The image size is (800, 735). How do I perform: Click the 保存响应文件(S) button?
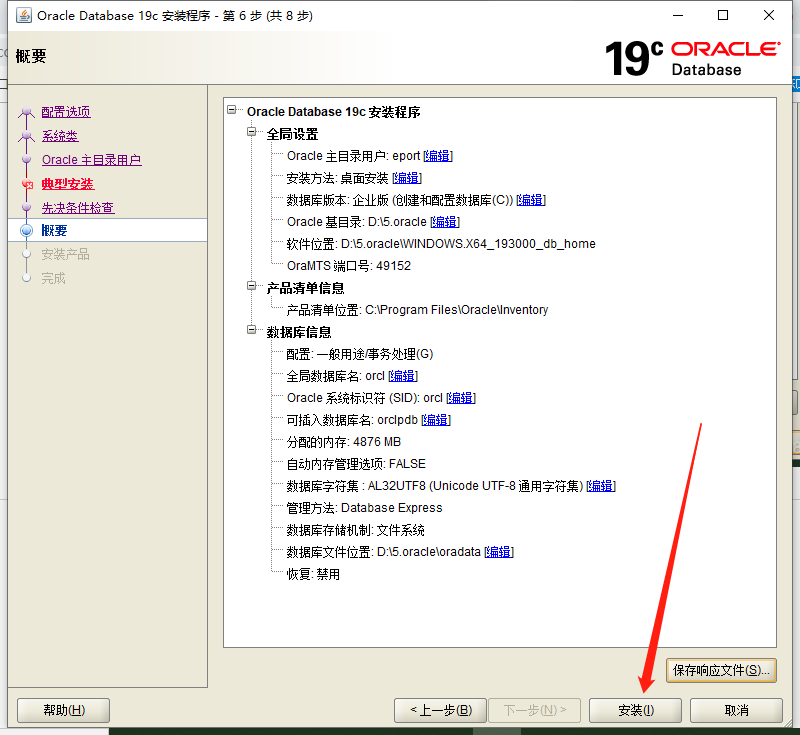pyautogui.click(x=721, y=670)
